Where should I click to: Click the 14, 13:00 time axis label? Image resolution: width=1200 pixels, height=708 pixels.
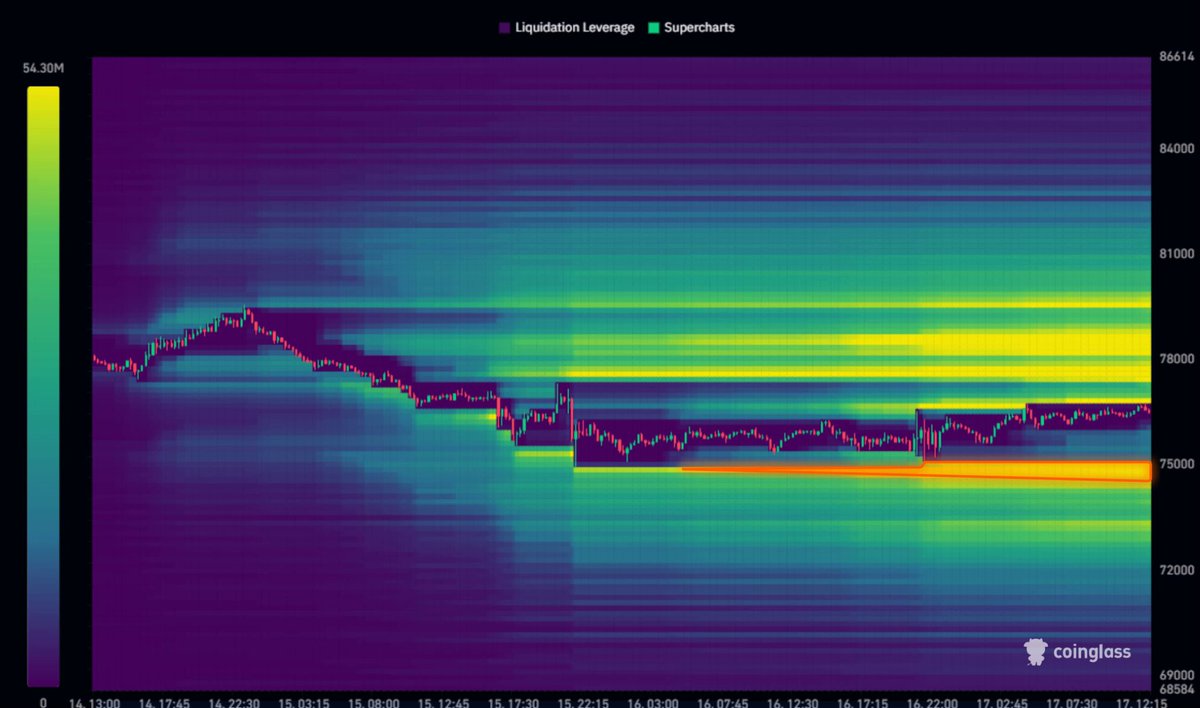[95, 702]
